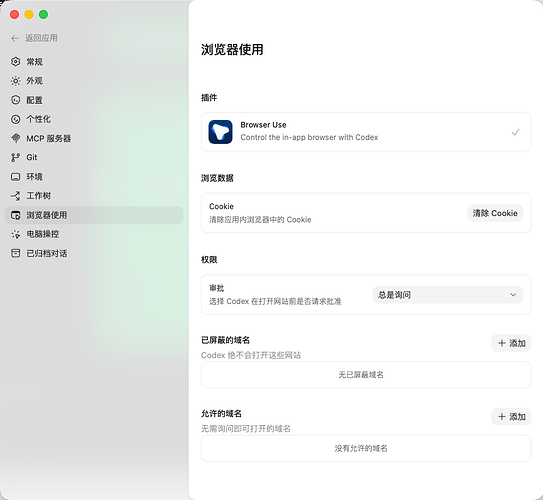Click the 配置 sidebar icon

[16, 100]
